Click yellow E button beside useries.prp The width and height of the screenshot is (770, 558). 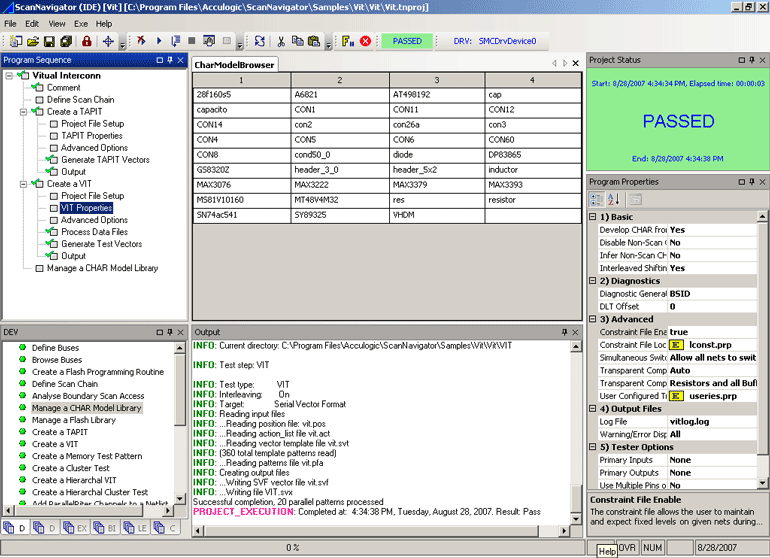pos(676,396)
